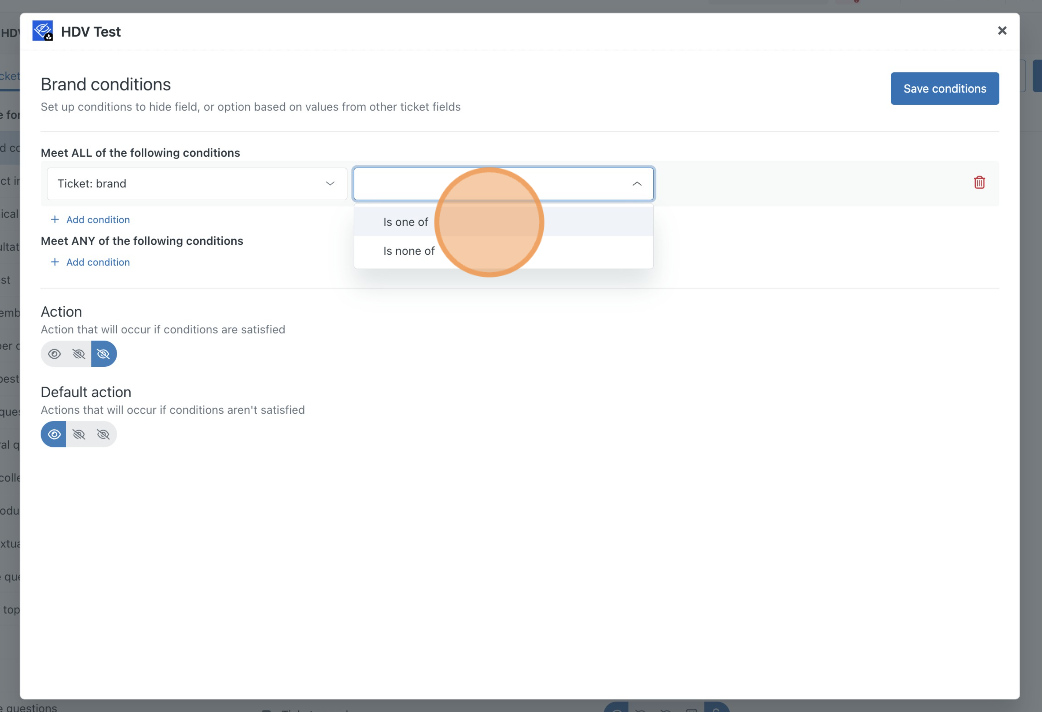1042x712 pixels.
Task: Select middle hidden-eye option under Action
Action: 79,354
